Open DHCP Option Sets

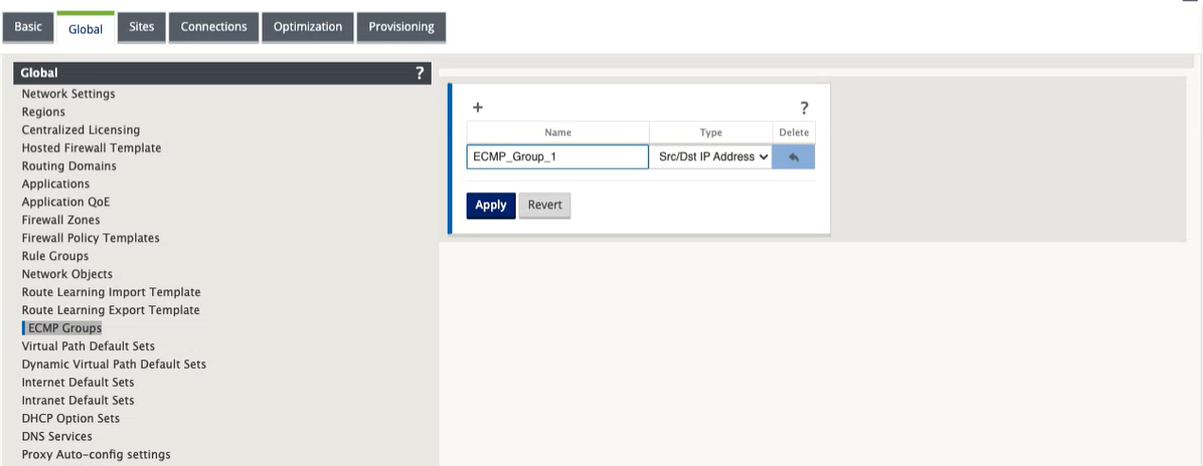pos(71,418)
